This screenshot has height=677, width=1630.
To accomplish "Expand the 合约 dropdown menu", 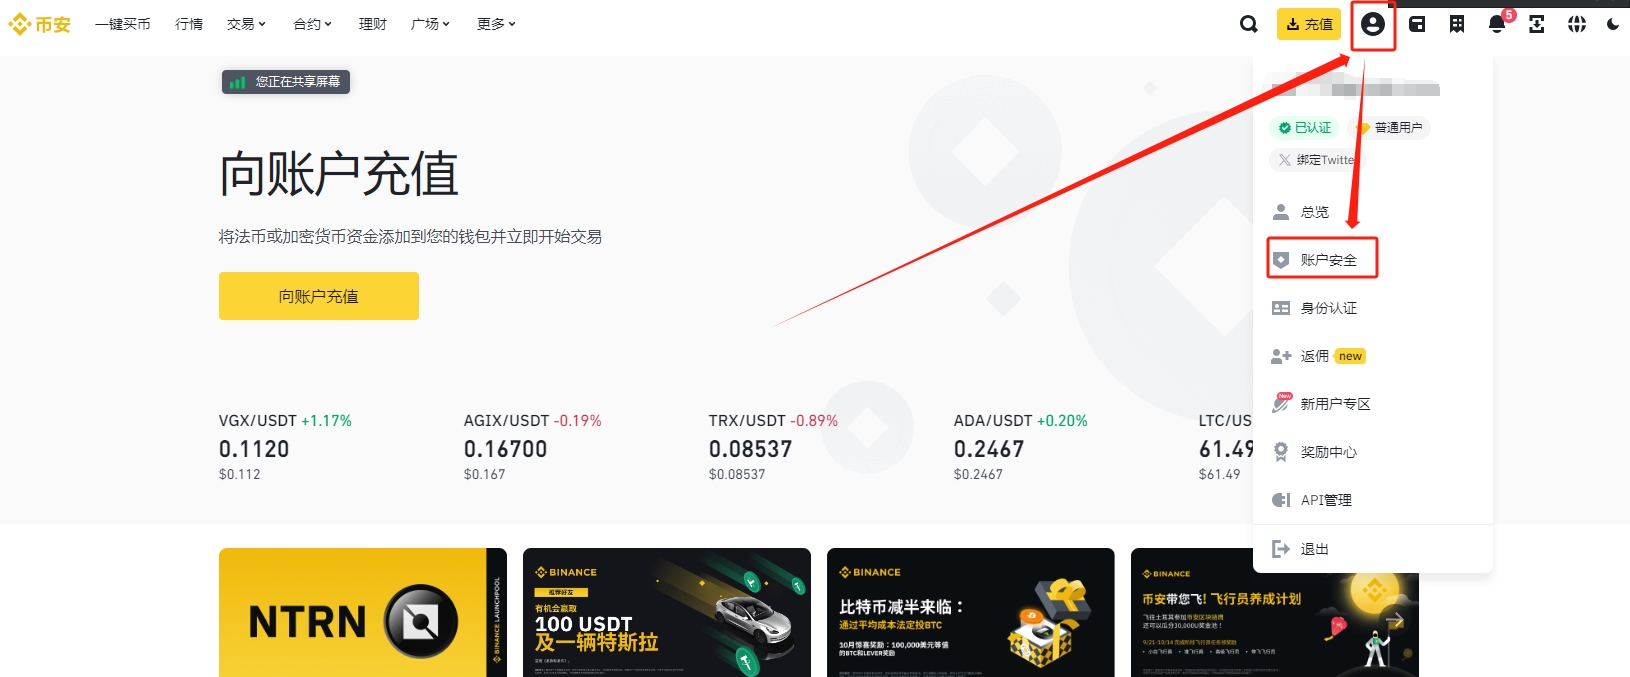I will point(312,24).
